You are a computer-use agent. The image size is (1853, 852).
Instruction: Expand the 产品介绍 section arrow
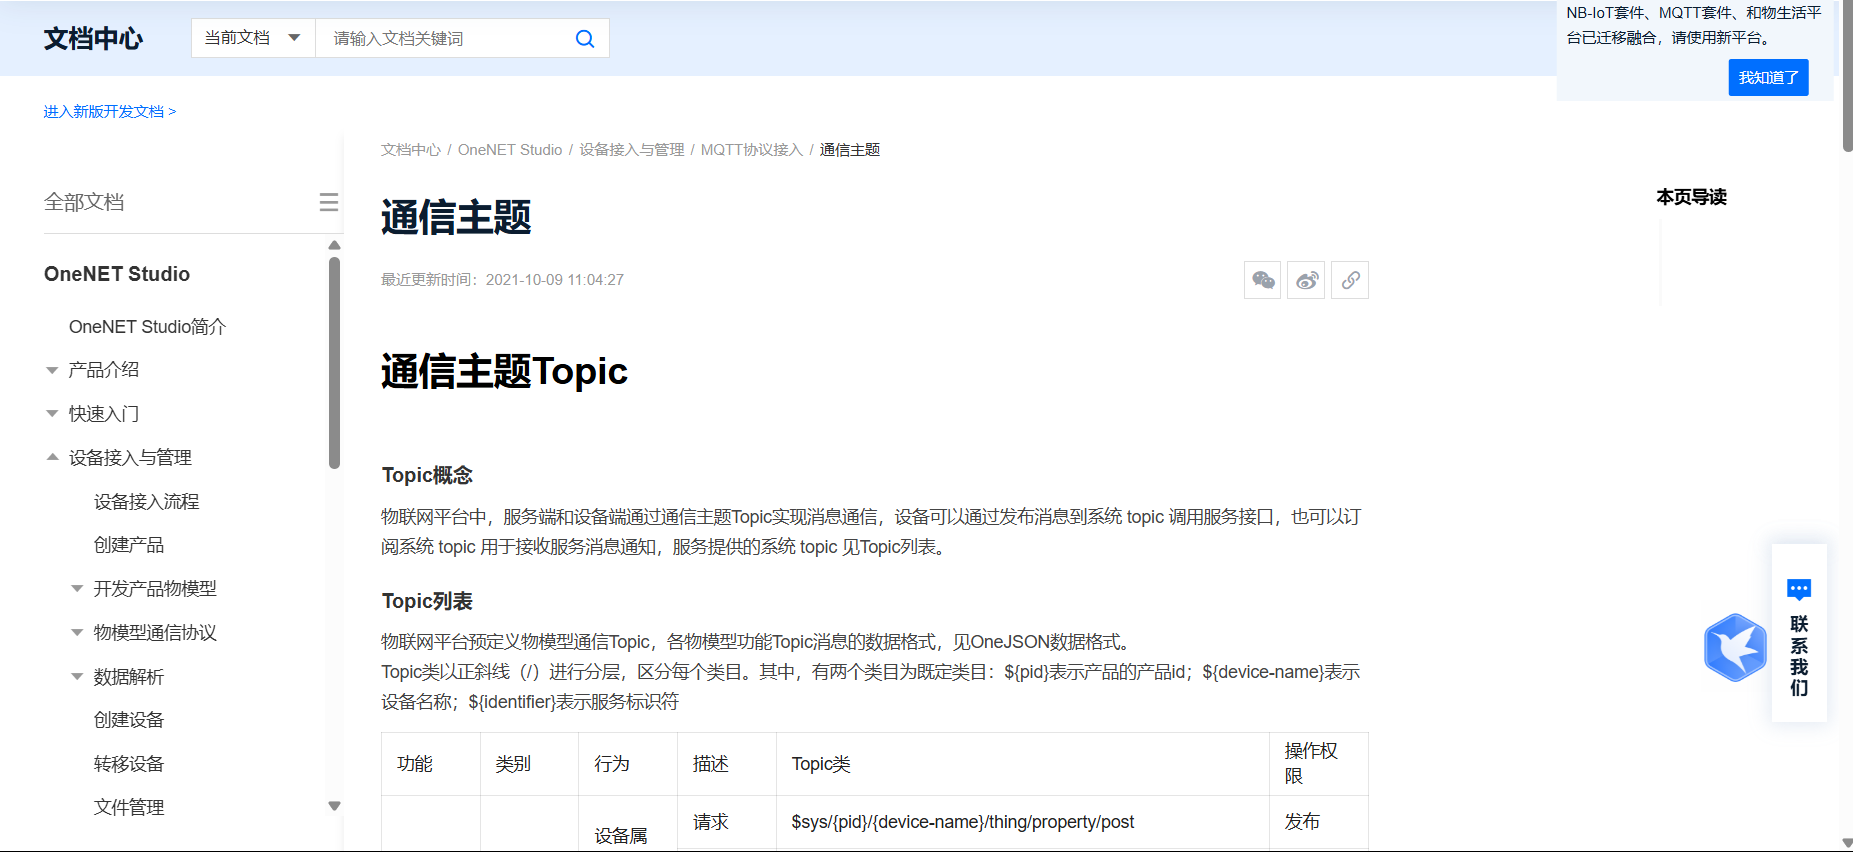(x=52, y=370)
